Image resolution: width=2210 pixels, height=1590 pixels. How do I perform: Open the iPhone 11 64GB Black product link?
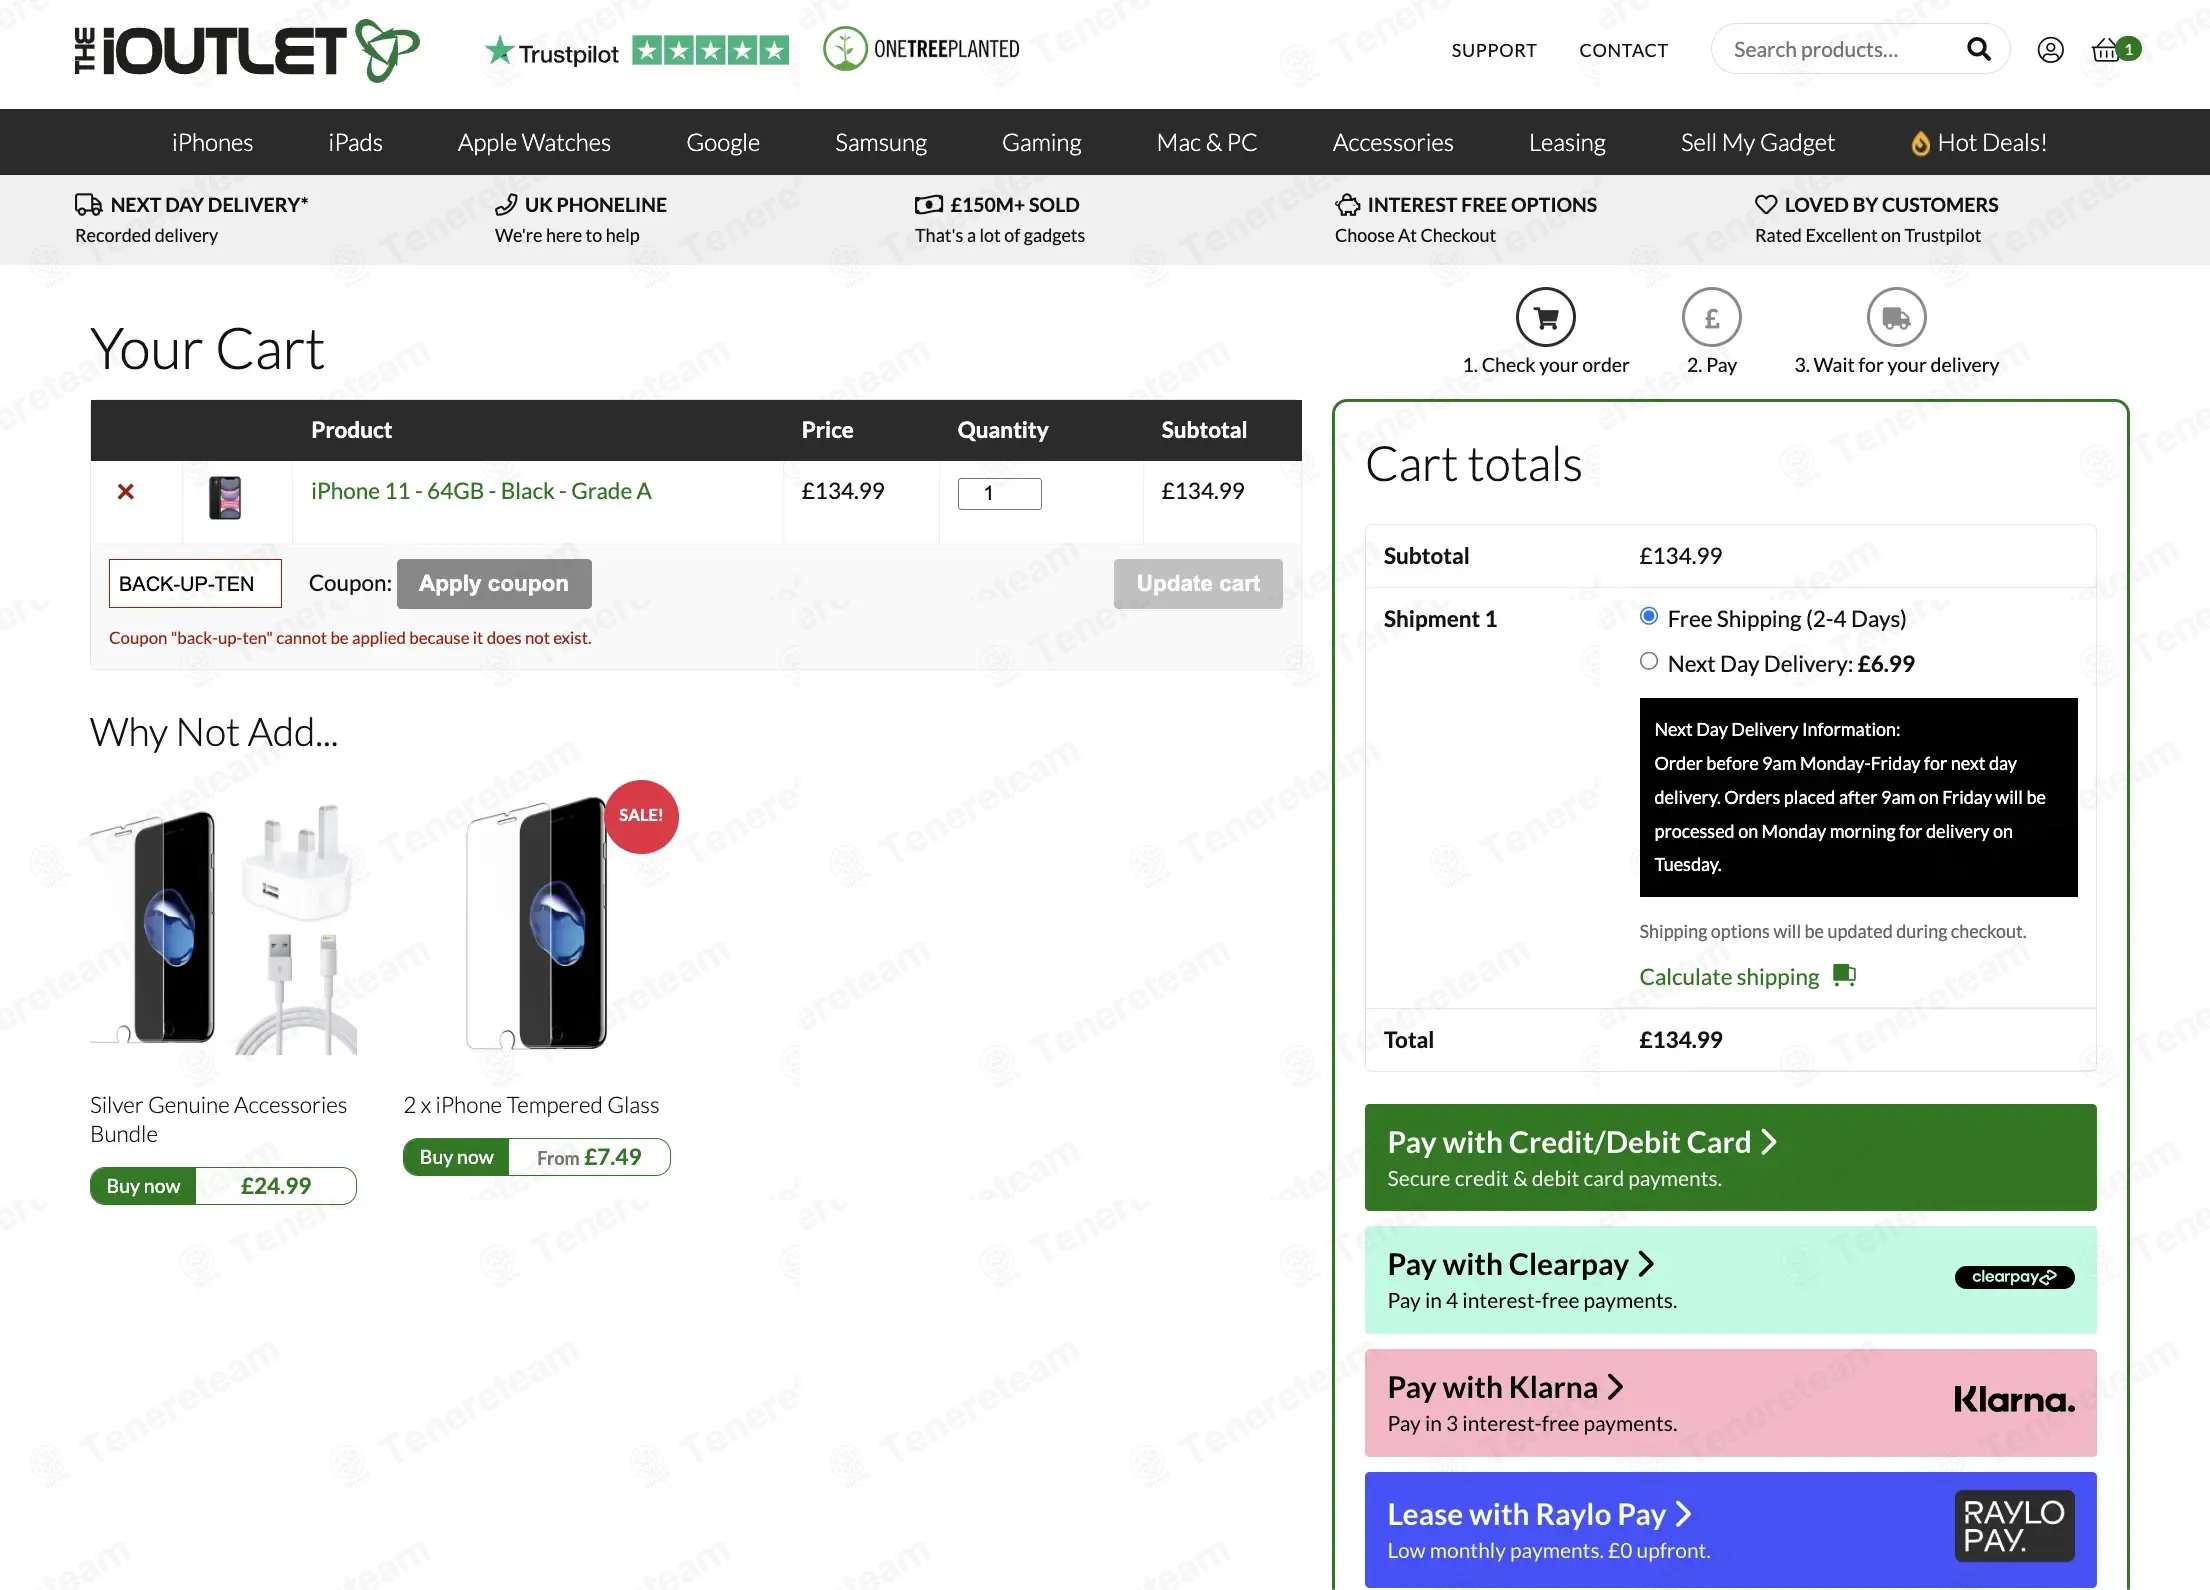(x=481, y=491)
